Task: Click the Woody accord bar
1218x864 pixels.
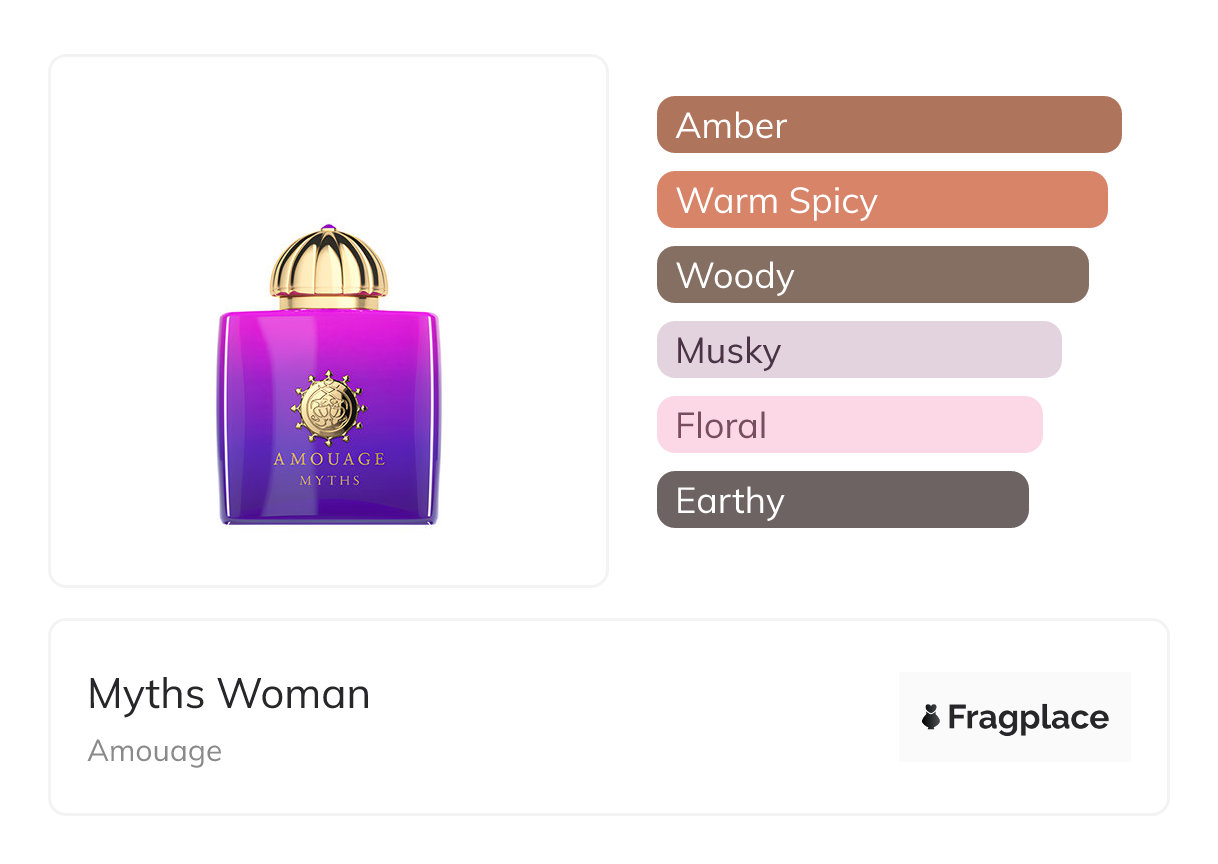Action: (872, 275)
